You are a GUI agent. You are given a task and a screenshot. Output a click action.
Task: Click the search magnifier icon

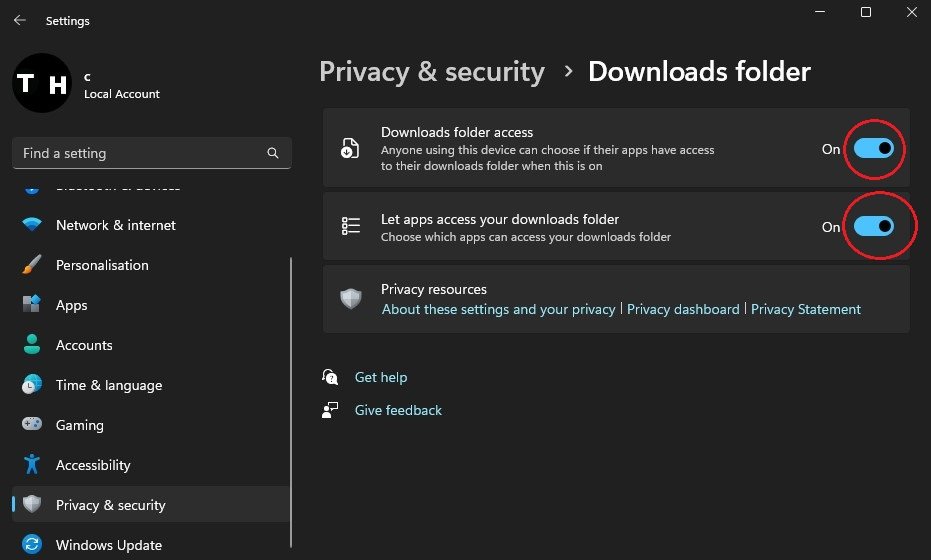coord(273,154)
